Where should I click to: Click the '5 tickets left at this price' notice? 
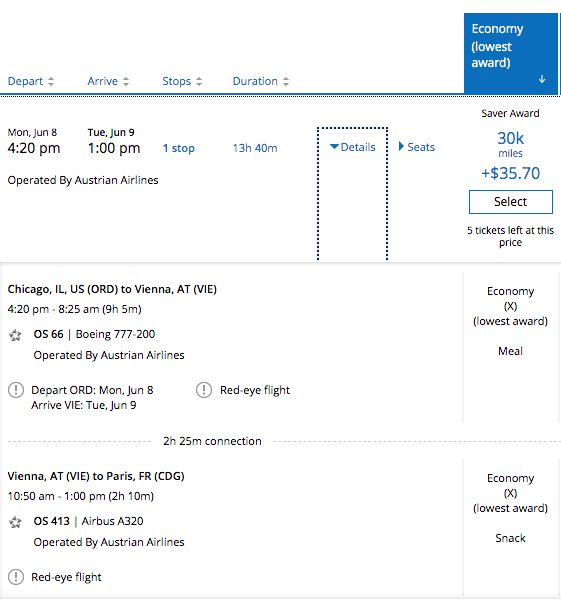click(511, 236)
